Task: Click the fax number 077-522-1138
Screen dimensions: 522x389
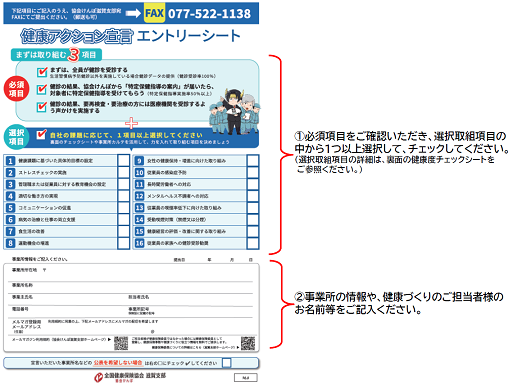Action: tap(209, 14)
